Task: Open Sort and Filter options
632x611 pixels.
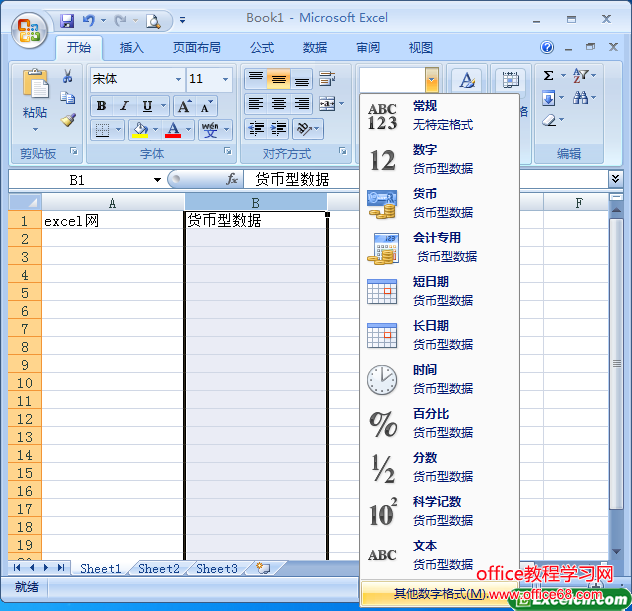Action: coord(584,75)
